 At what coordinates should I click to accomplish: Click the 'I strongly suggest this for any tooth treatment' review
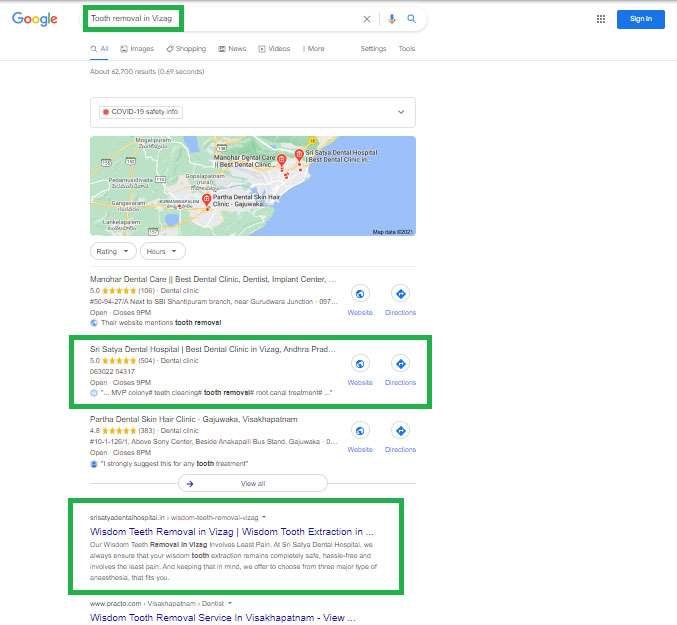(x=174, y=464)
